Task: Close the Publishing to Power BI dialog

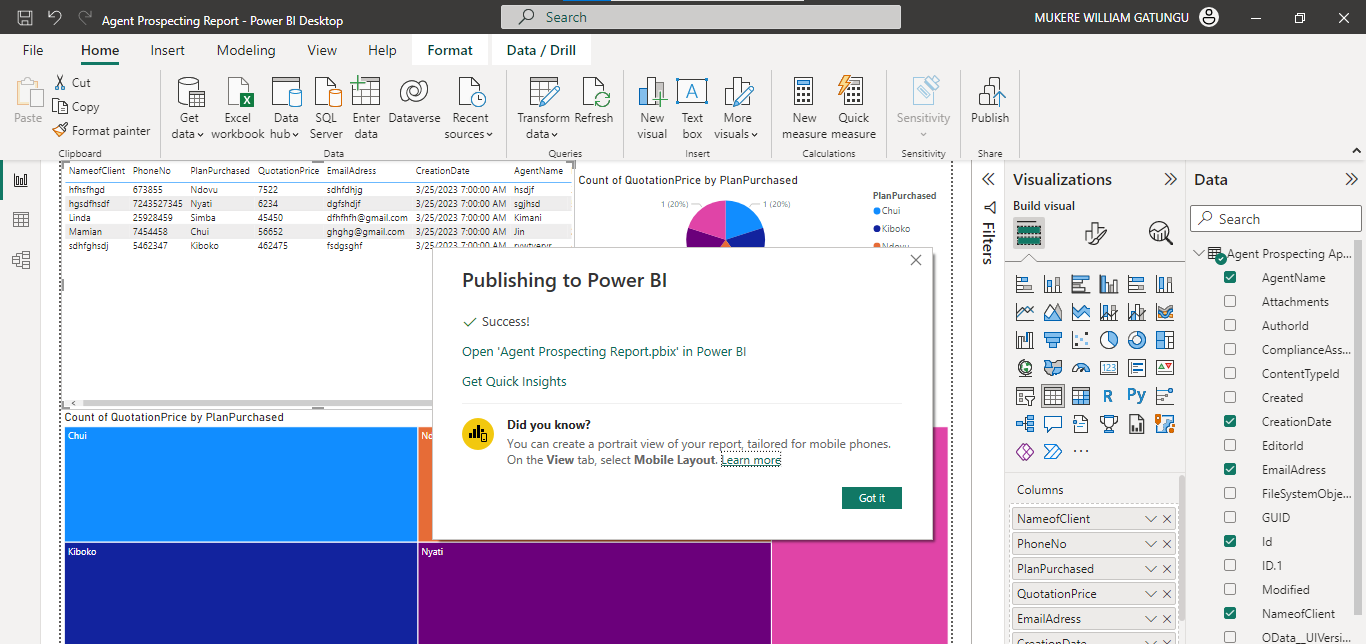Action: coord(916,260)
